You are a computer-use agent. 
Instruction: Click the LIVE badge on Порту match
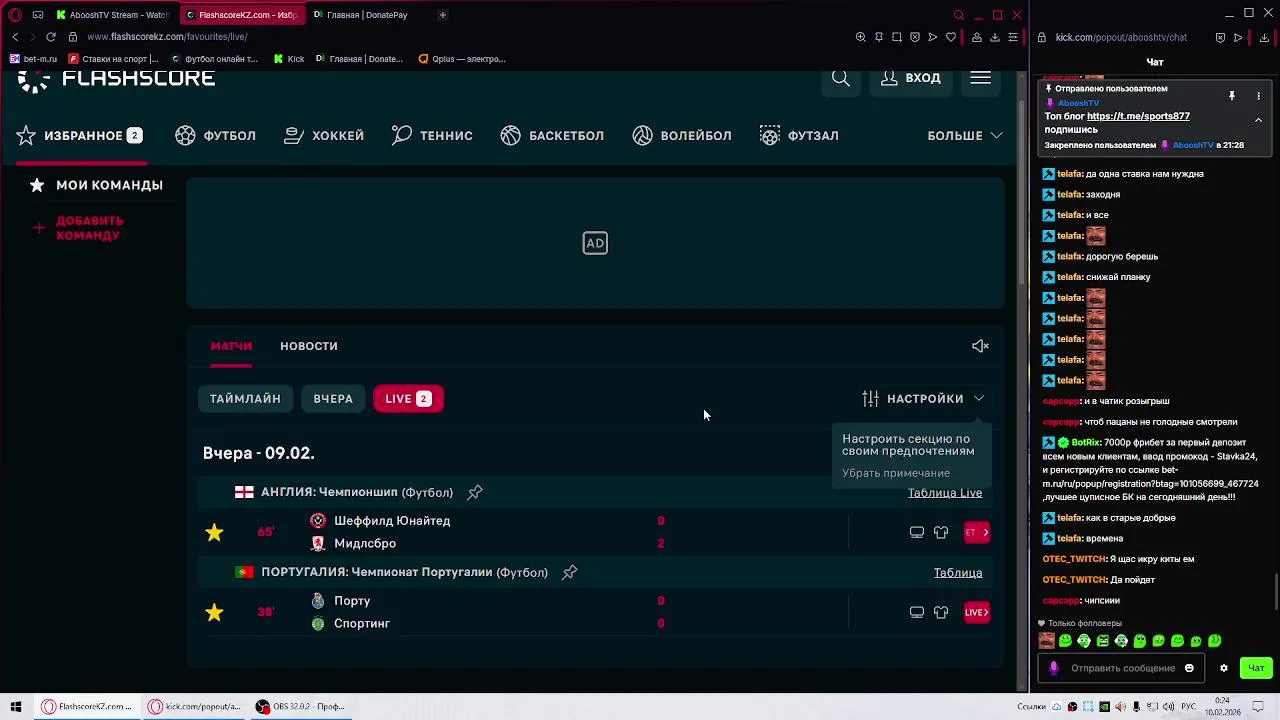pyautogui.click(x=977, y=612)
